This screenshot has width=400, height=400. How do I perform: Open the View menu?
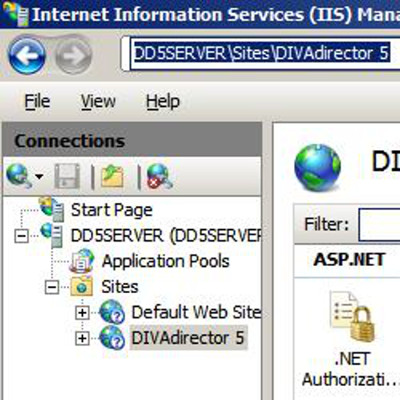(98, 101)
